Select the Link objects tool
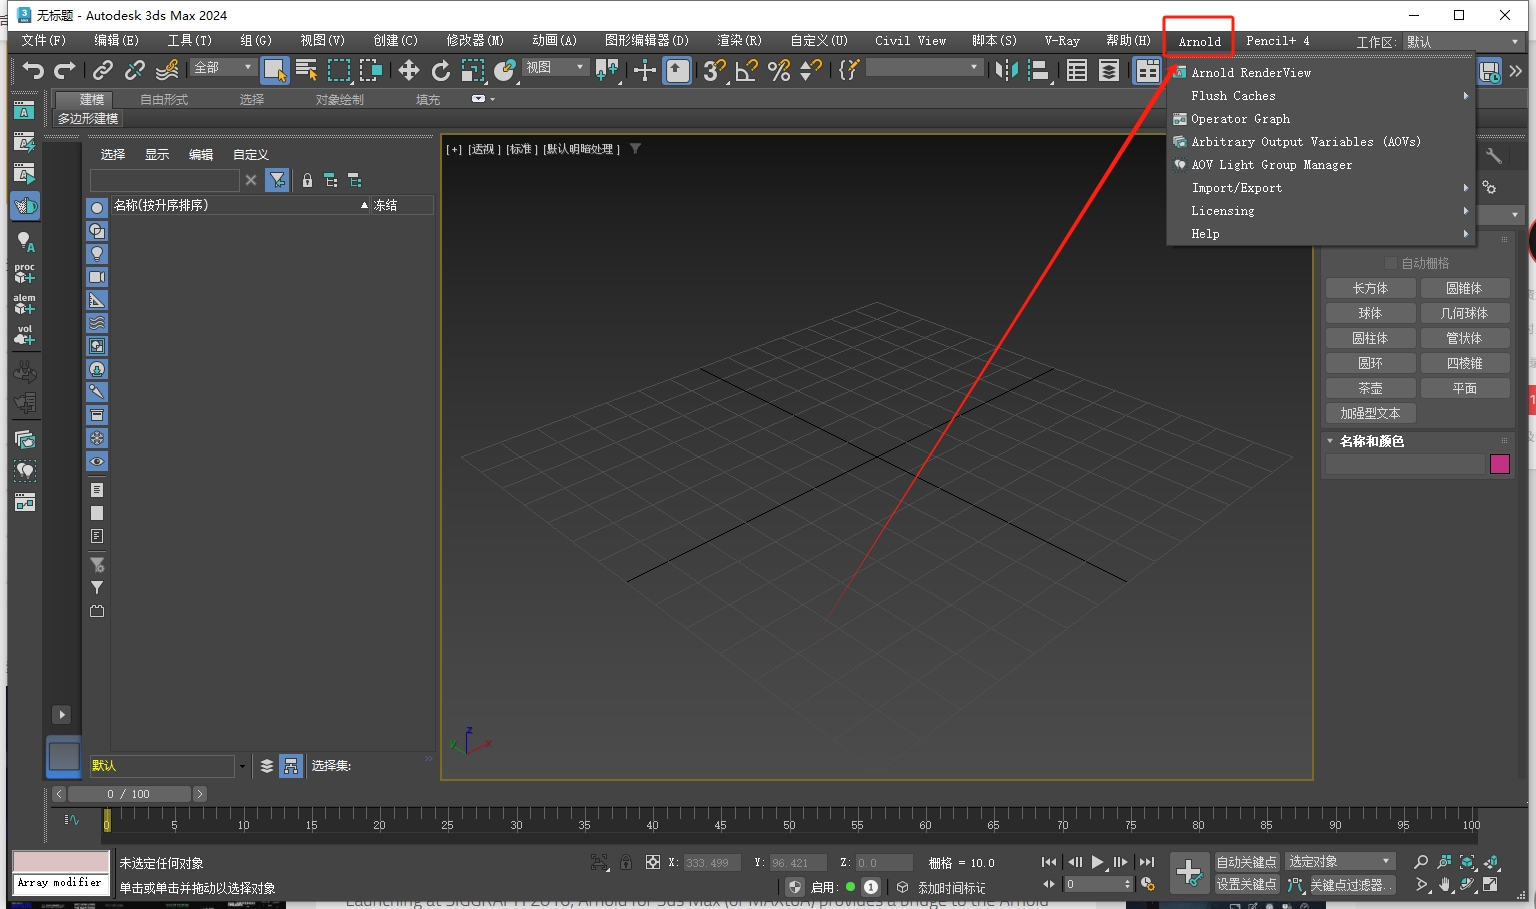The height and width of the screenshot is (909, 1536). 102,70
